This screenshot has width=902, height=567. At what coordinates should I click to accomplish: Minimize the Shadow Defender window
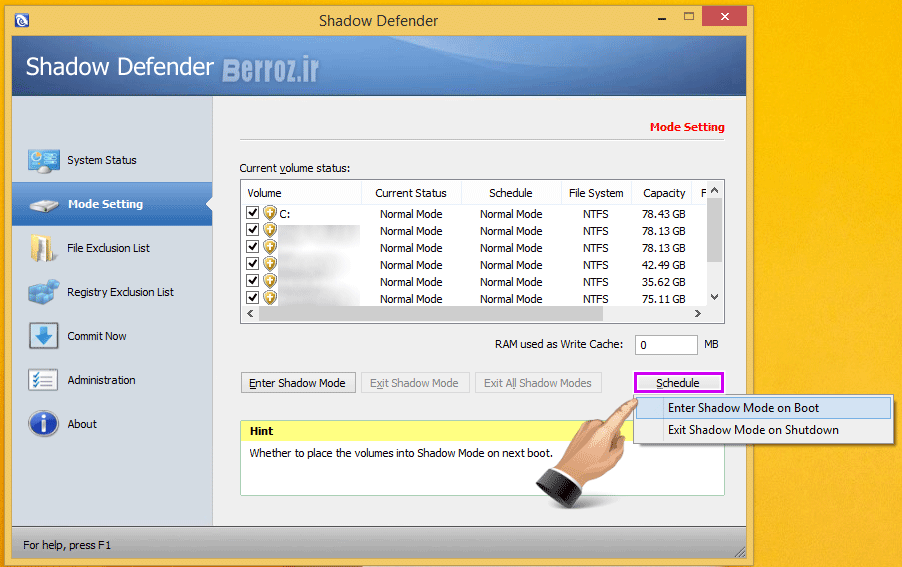click(662, 18)
